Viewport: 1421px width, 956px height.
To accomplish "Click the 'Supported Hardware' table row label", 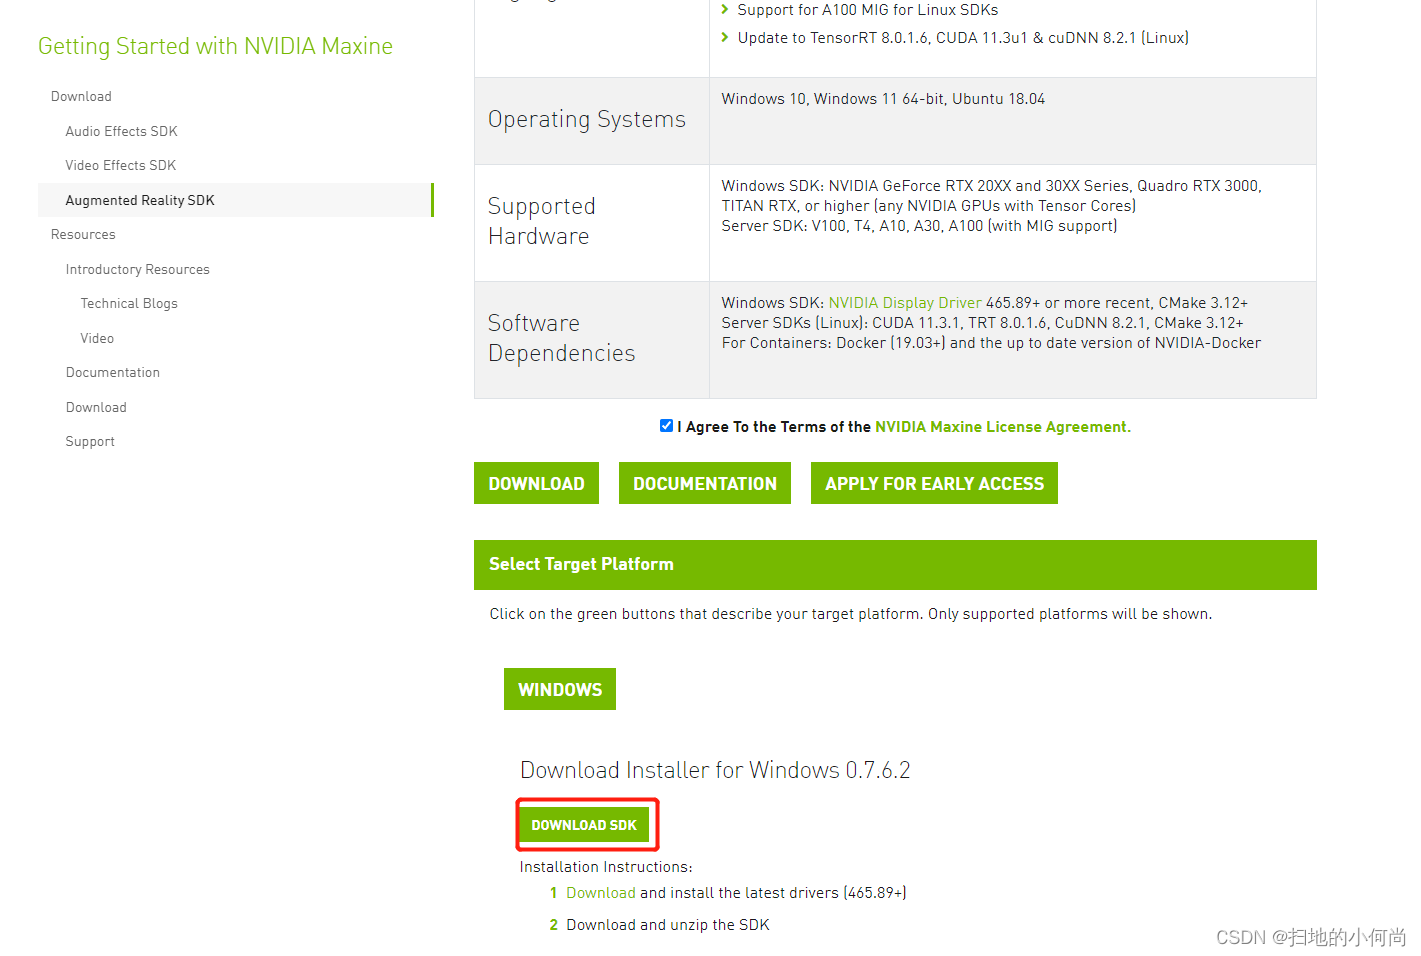I will [x=541, y=221].
